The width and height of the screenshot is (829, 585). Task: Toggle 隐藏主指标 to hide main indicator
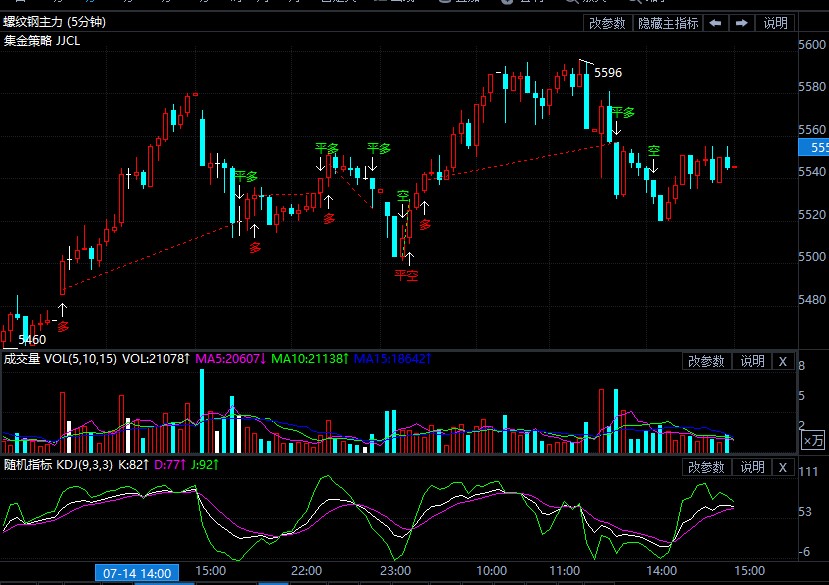pos(668,23)
